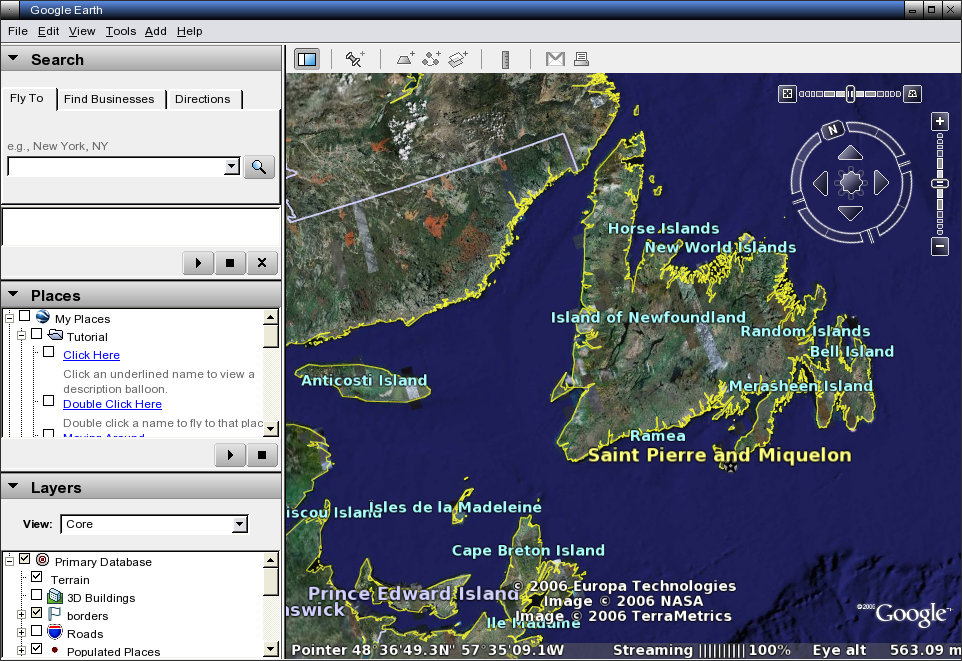962x661 pixels.
Task: Open the Add menu
Action: click(156, 31)
